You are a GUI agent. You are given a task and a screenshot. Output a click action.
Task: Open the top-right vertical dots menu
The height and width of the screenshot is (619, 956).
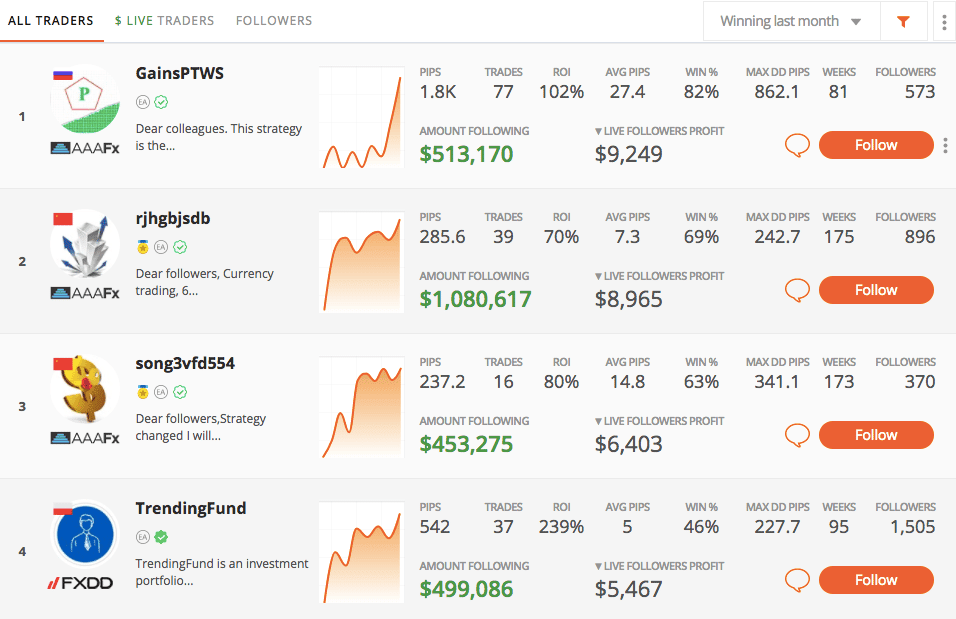pyautogui.click(x=944, y=21)
